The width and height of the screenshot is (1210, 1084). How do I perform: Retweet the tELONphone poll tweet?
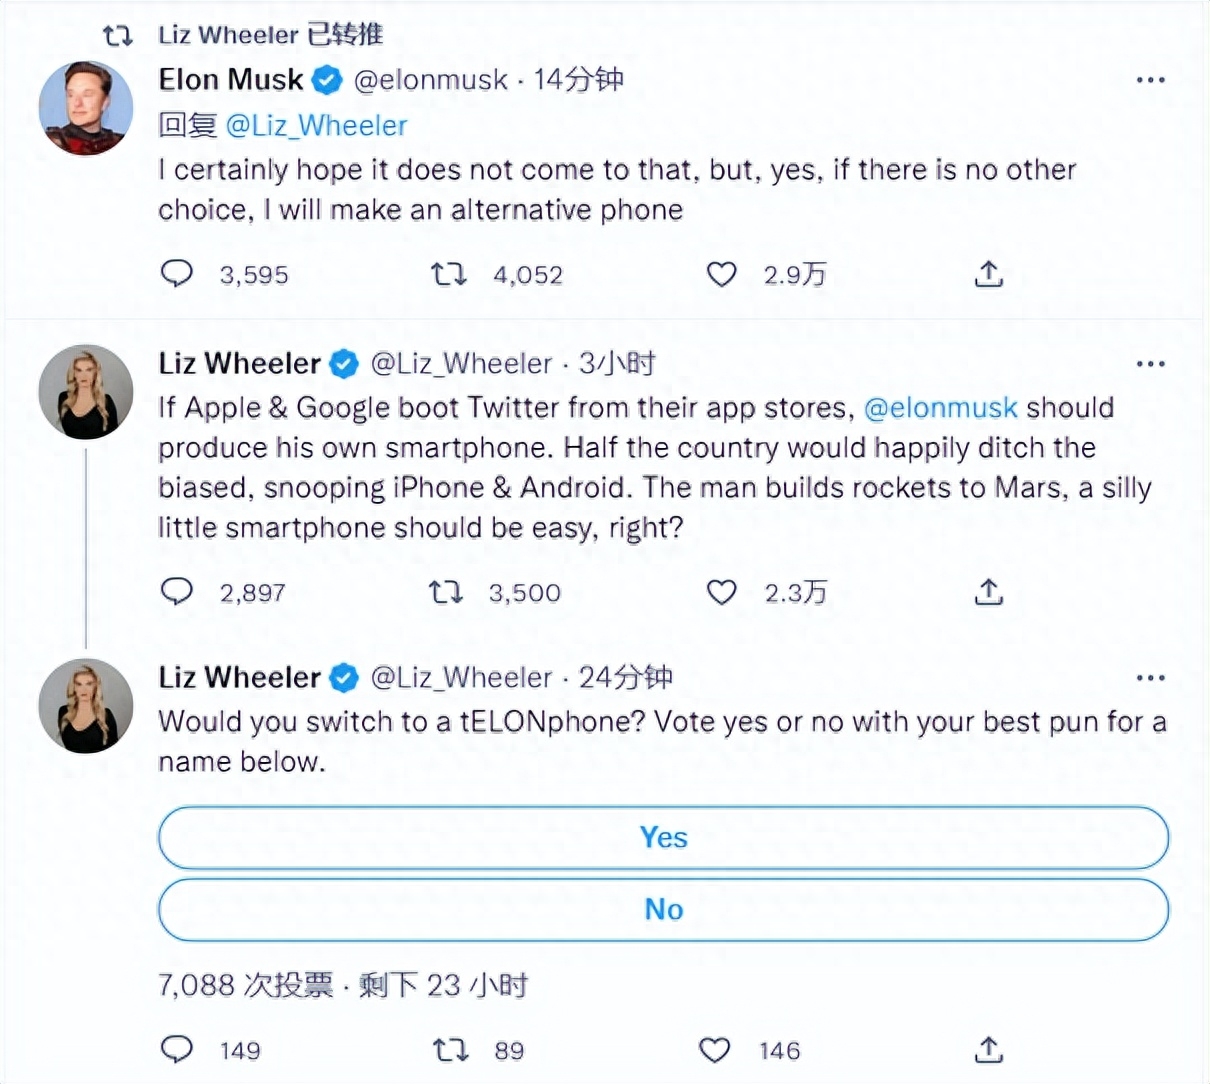pyautogui.click(x=448, y=1049)
